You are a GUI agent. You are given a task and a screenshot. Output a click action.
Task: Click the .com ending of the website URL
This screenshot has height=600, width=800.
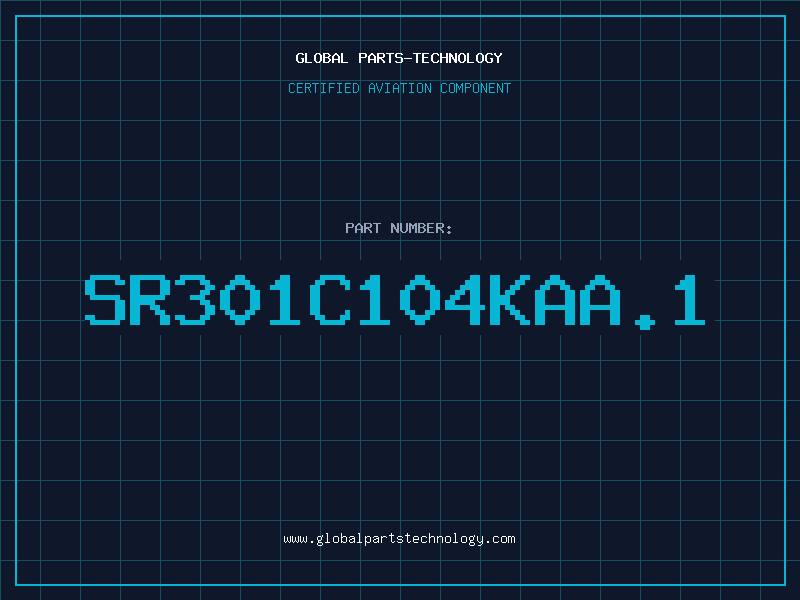[499, 539]
